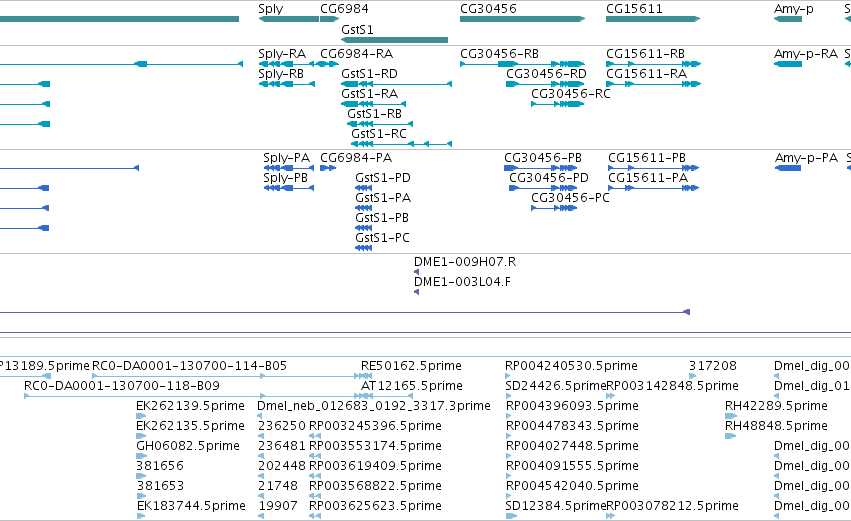Click the GstS1 gene label
This screenshot has width=851, height=521.
357,29
